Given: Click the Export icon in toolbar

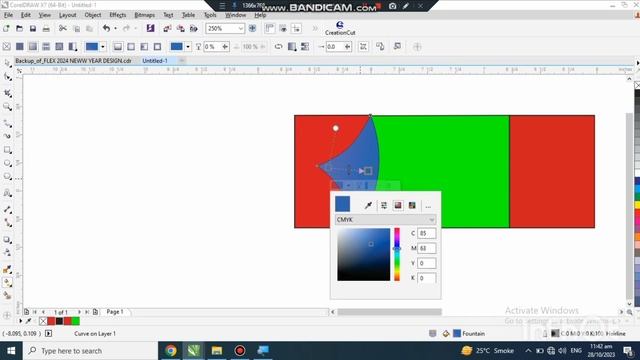Looking at the screenshot, I should click(x=180, y=29).
